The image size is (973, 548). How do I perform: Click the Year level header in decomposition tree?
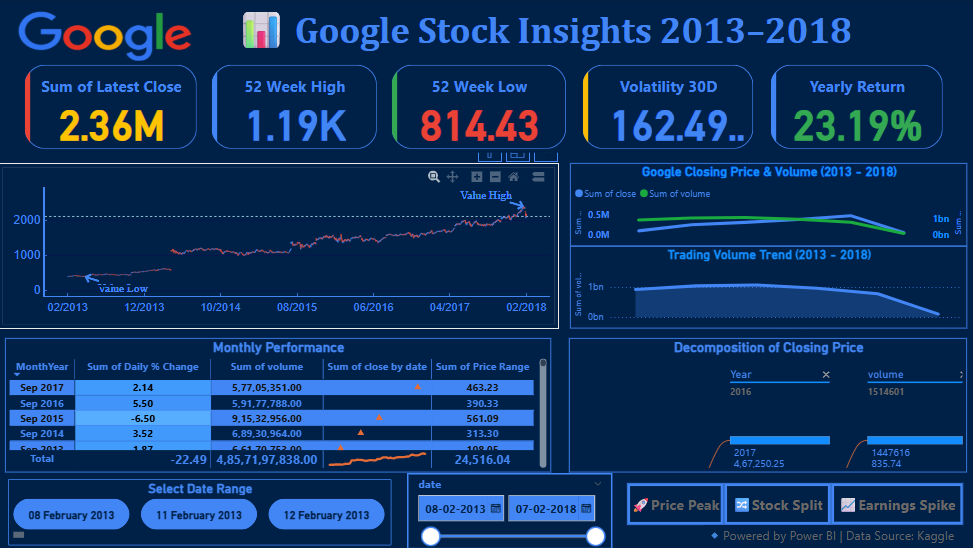tap(741, 374)
